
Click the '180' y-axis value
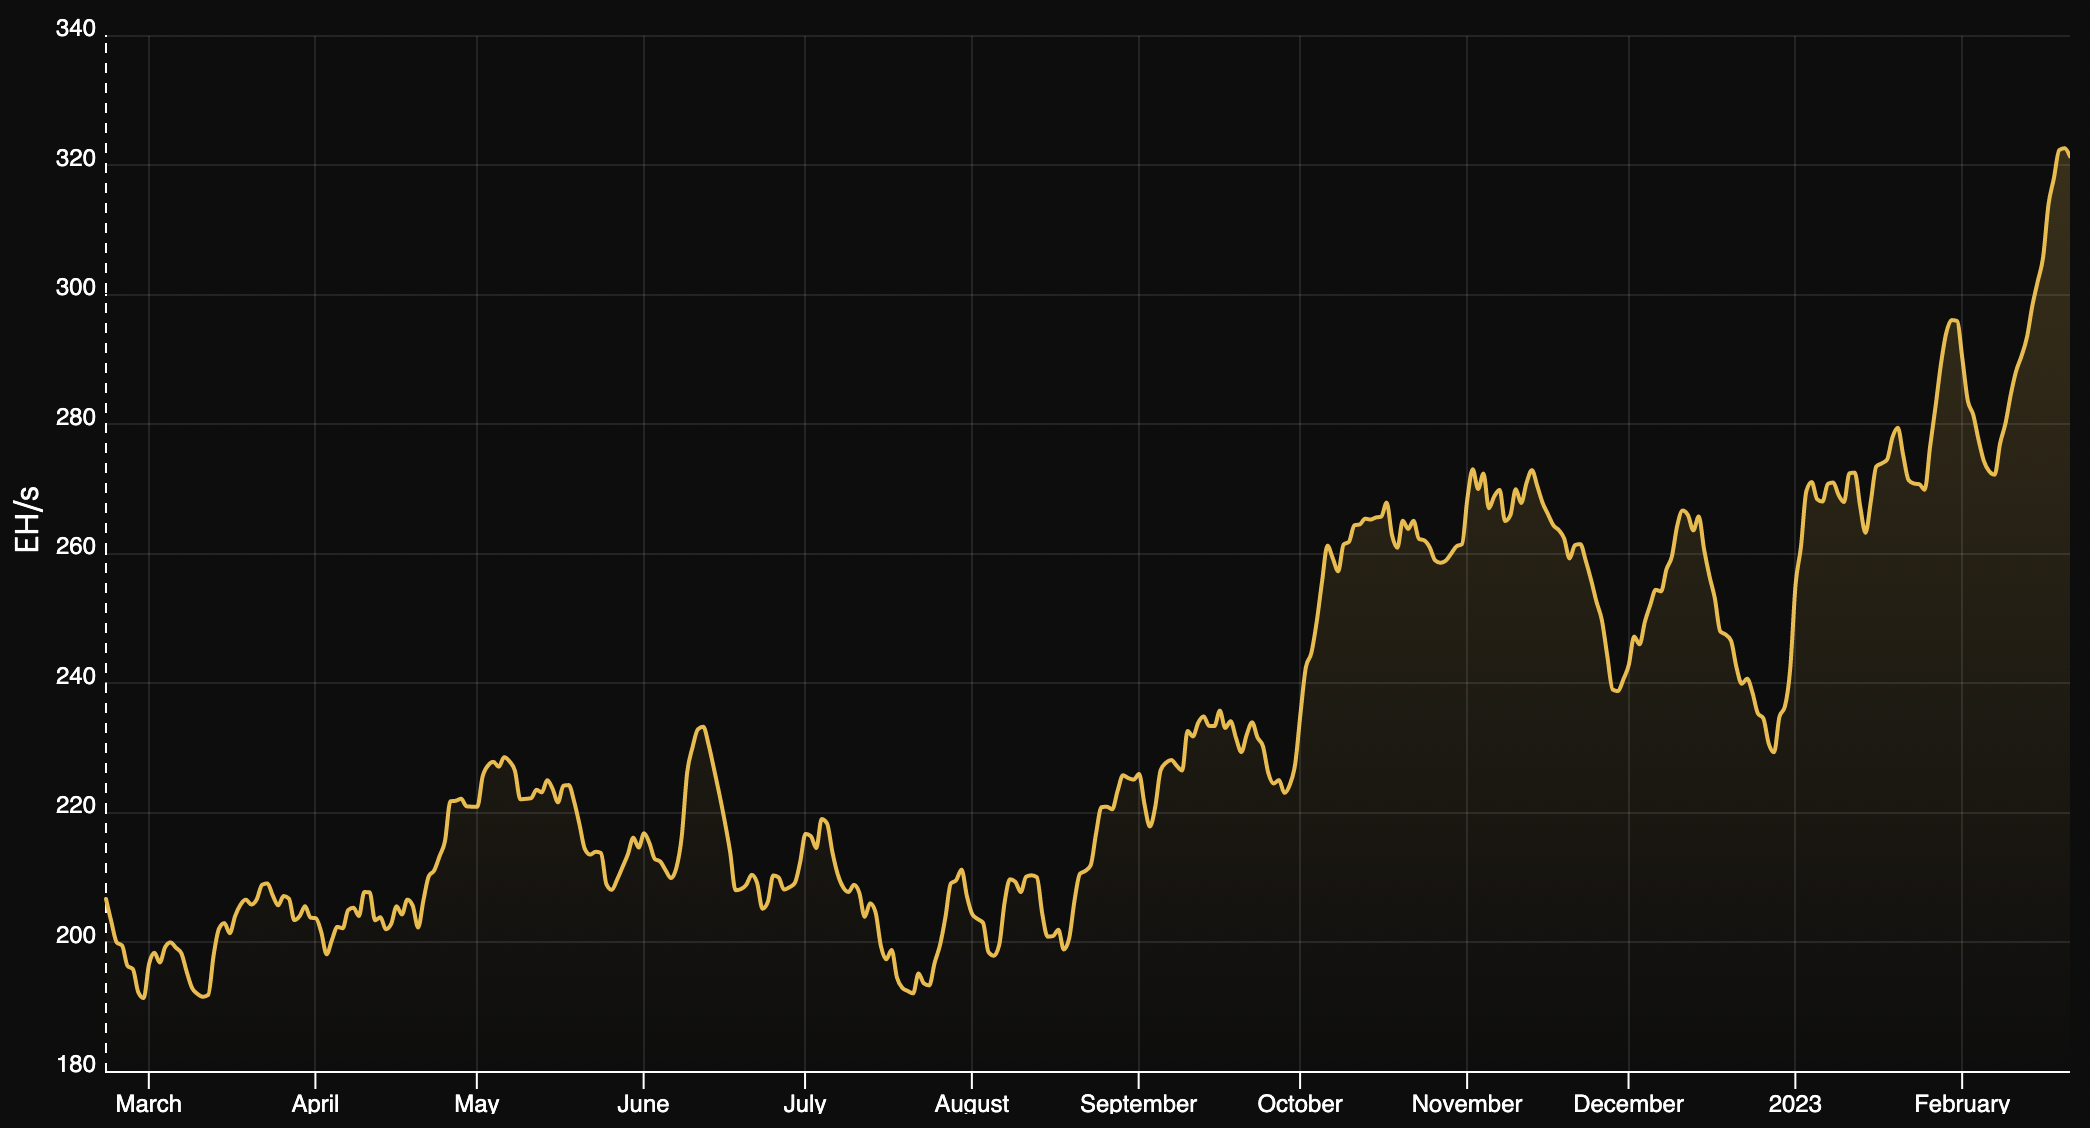click(76, 1065)
